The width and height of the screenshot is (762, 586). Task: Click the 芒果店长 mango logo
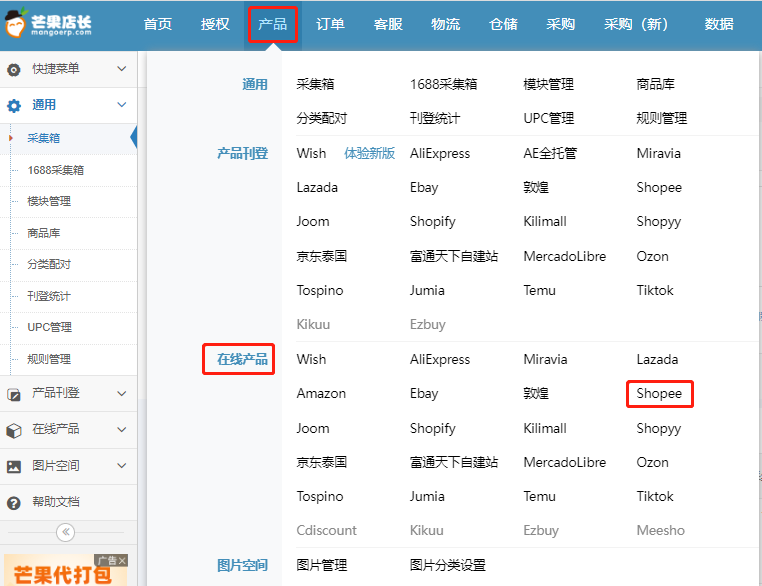click(x=48, y=23)
